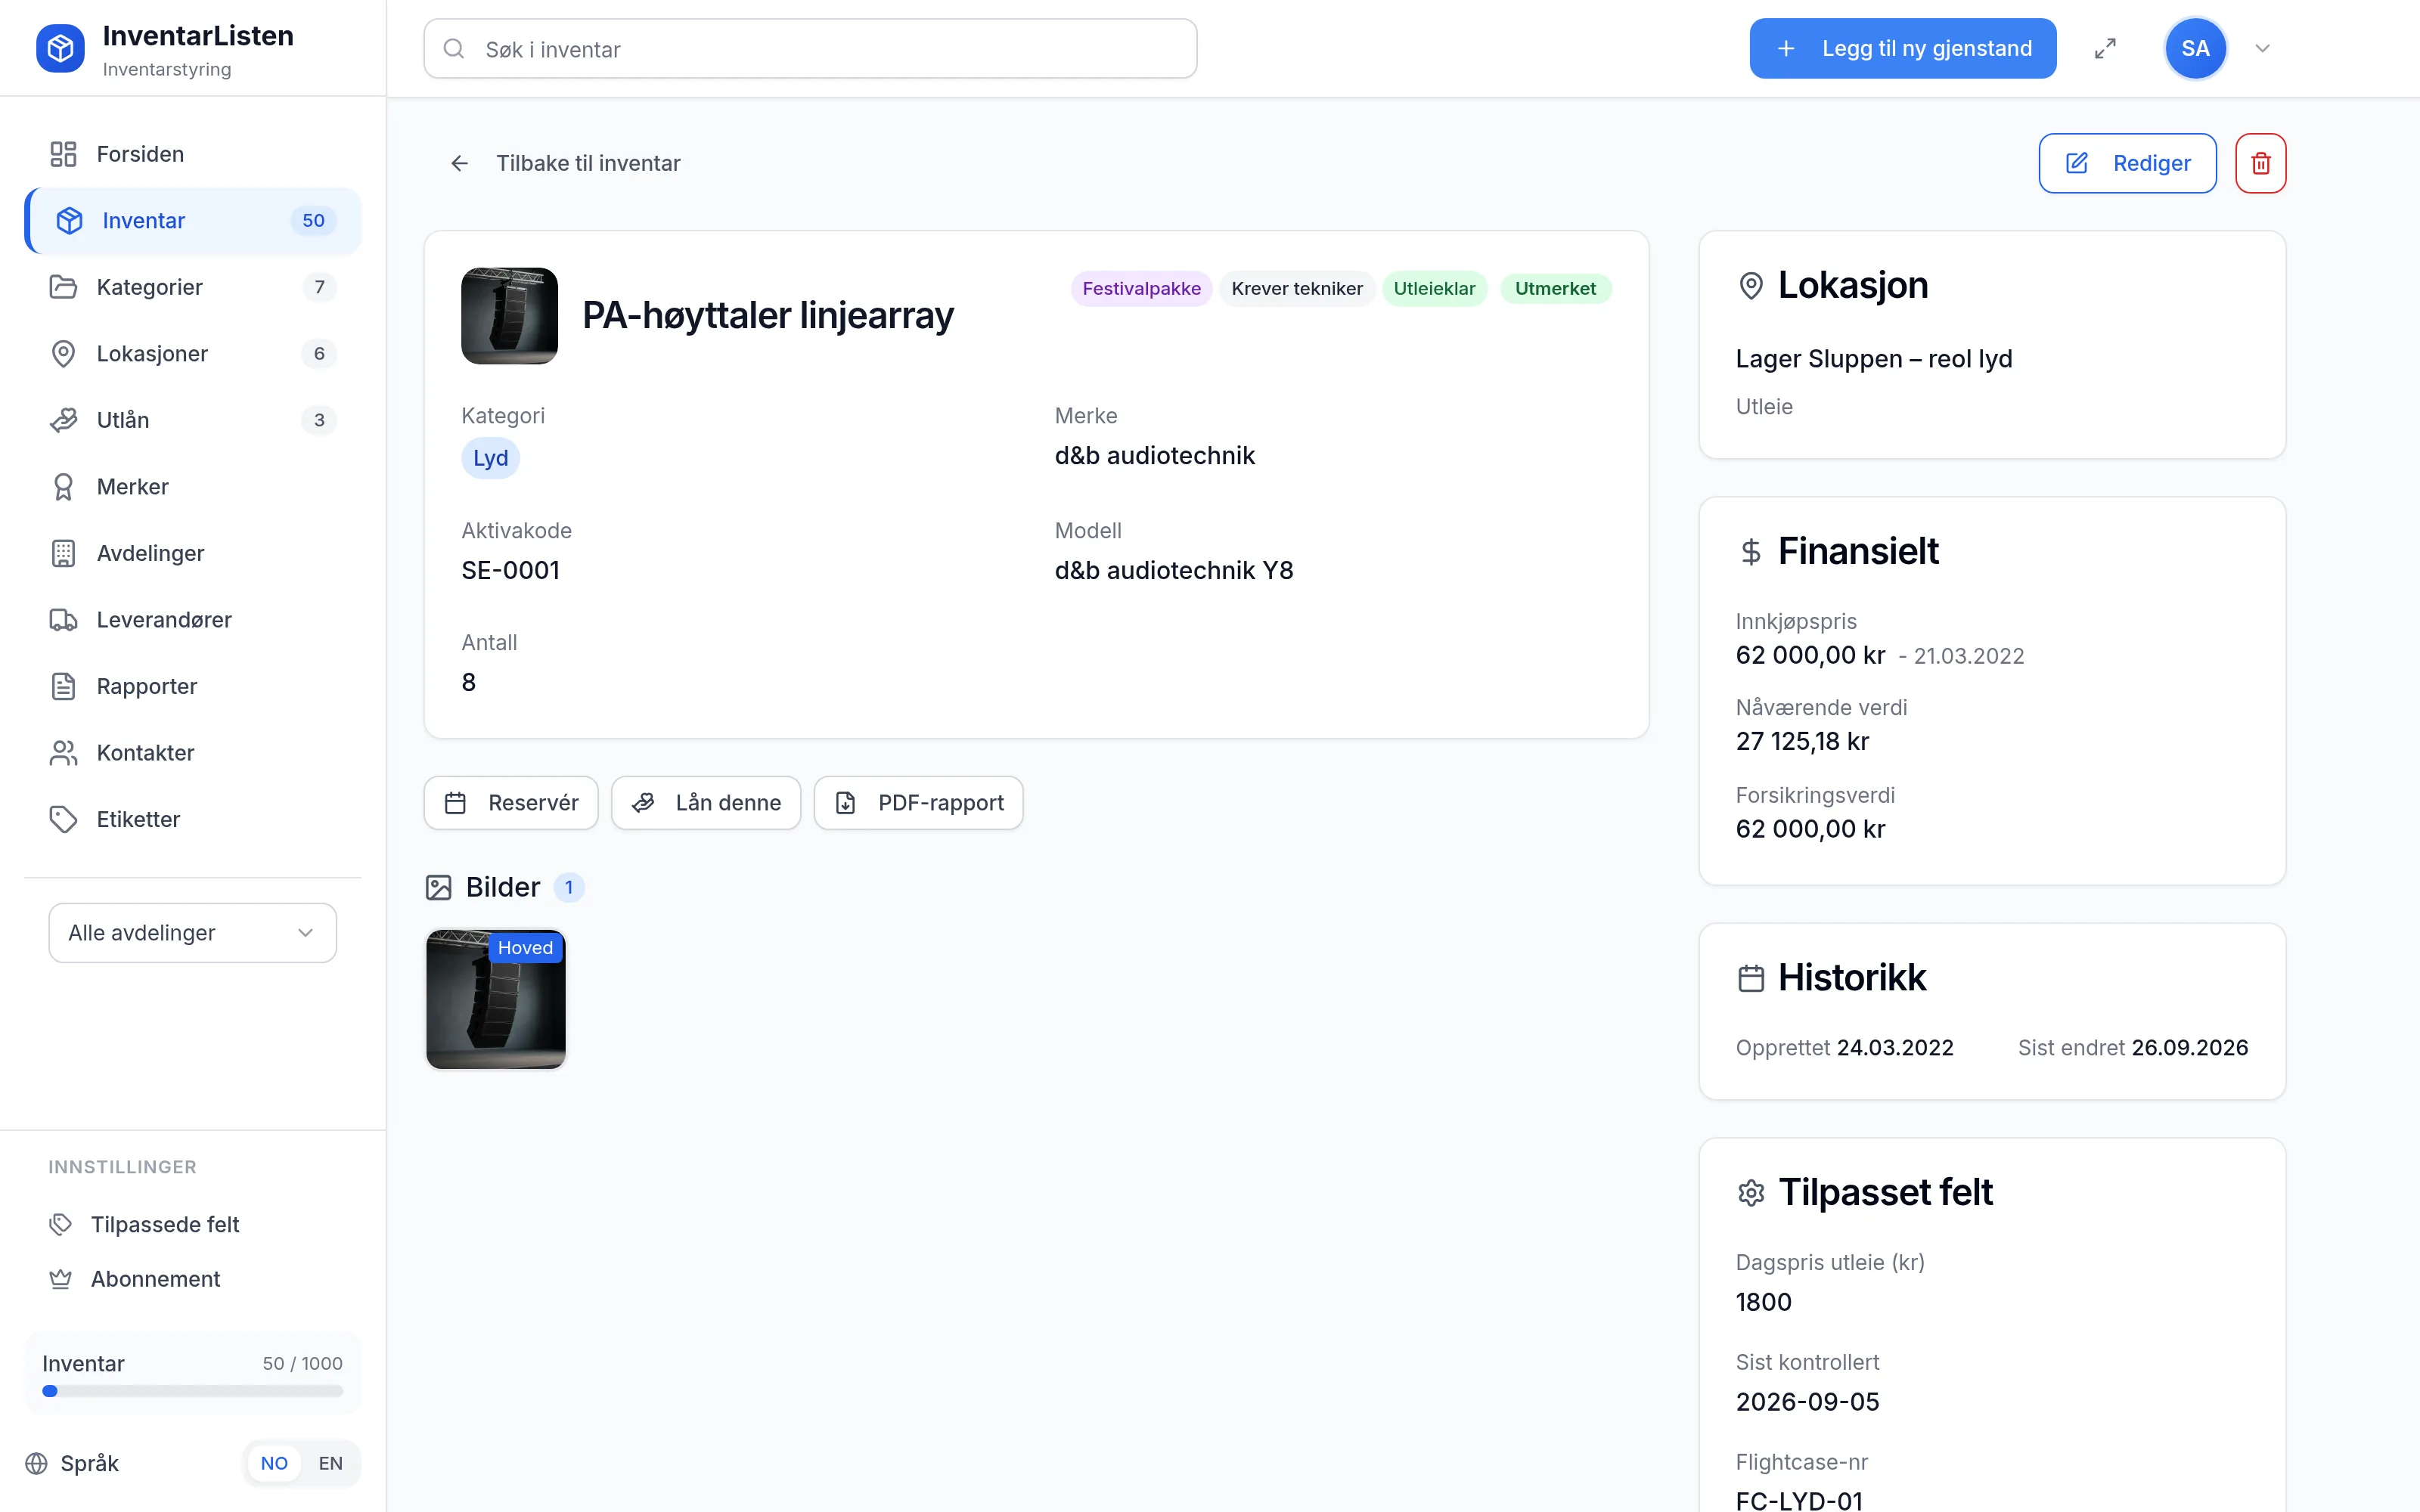Click Lån denne button
Viewport: 2420px width, 1512px height.
pyautogui.click(x=706, y=803)
